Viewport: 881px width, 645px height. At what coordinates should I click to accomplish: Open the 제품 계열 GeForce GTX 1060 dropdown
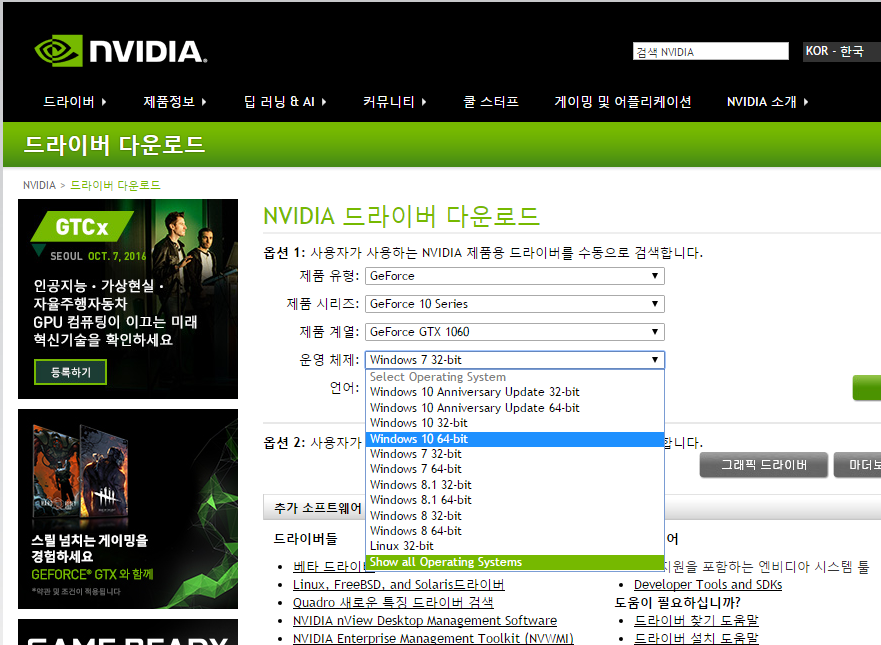point(515,332)
